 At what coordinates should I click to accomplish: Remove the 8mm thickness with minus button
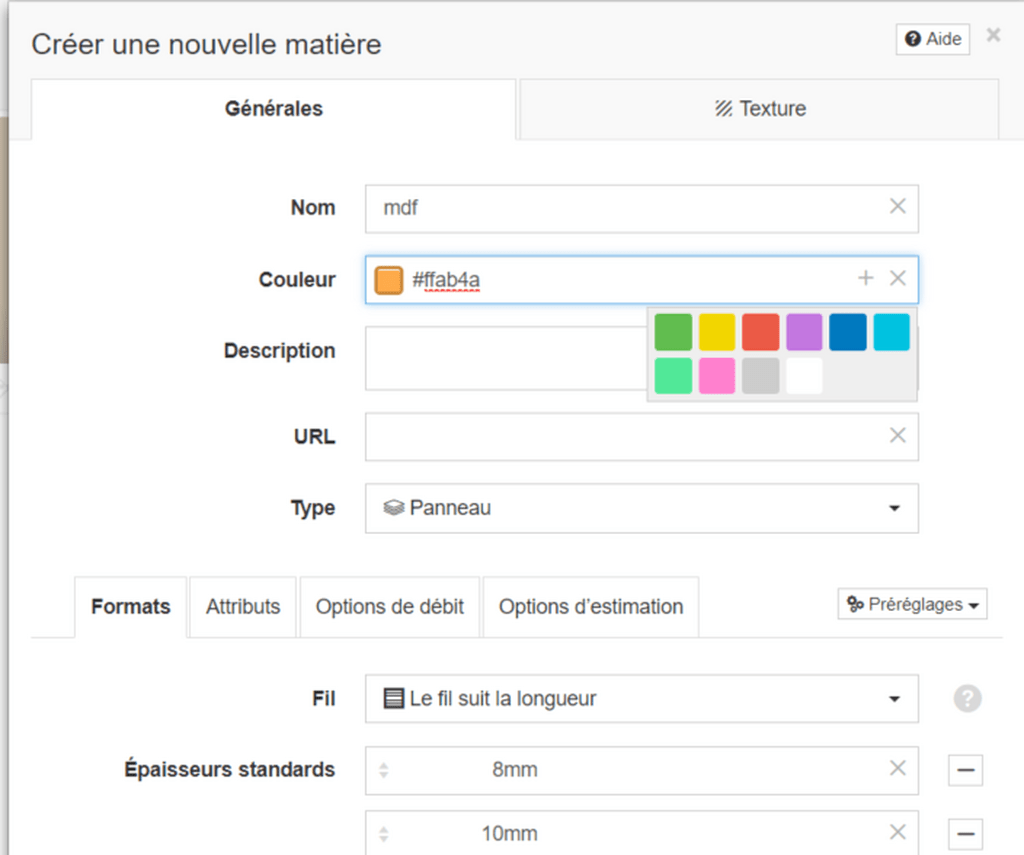[x=965, y=770]
